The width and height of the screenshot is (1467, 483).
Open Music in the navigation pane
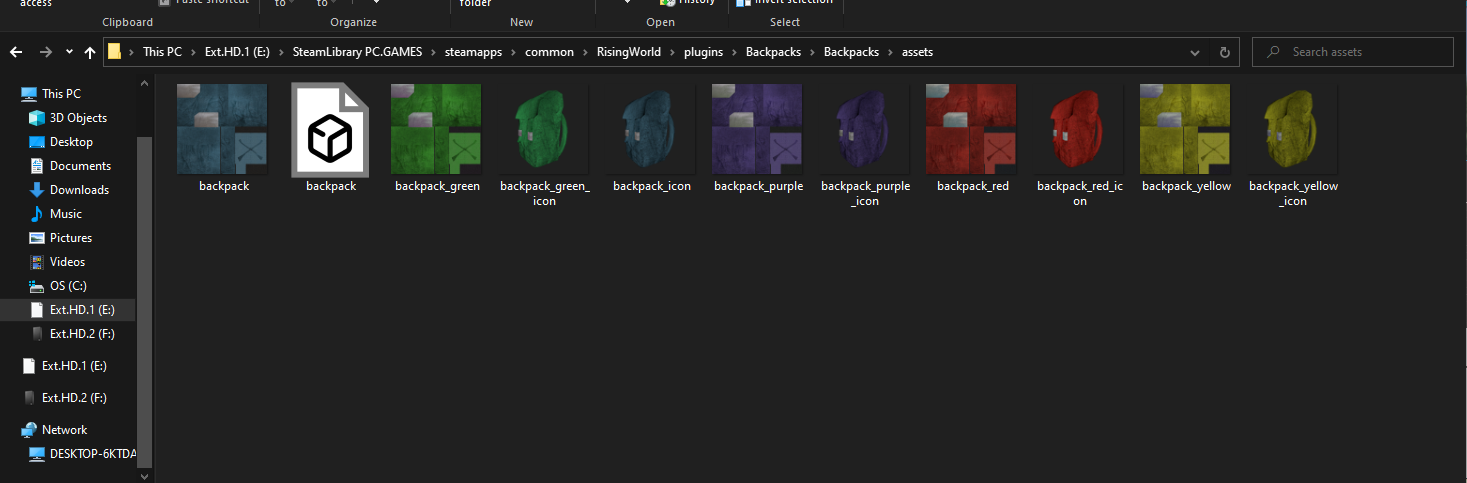click(x=66, y=214)
